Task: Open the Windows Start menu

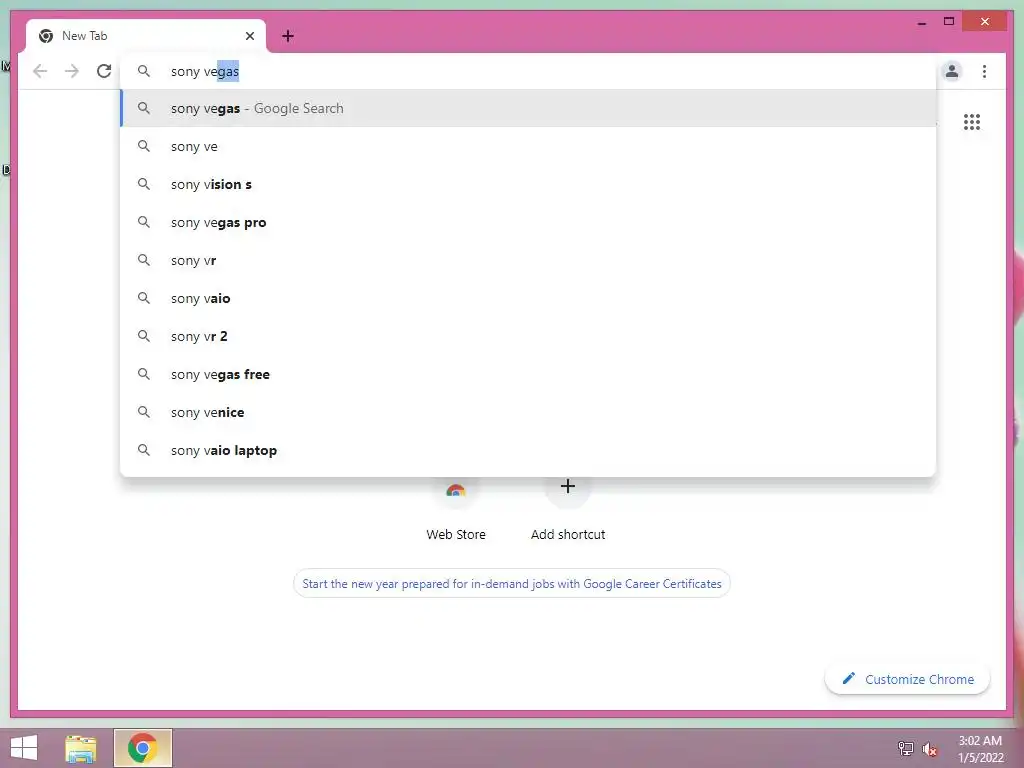Action: pos(24,748)
